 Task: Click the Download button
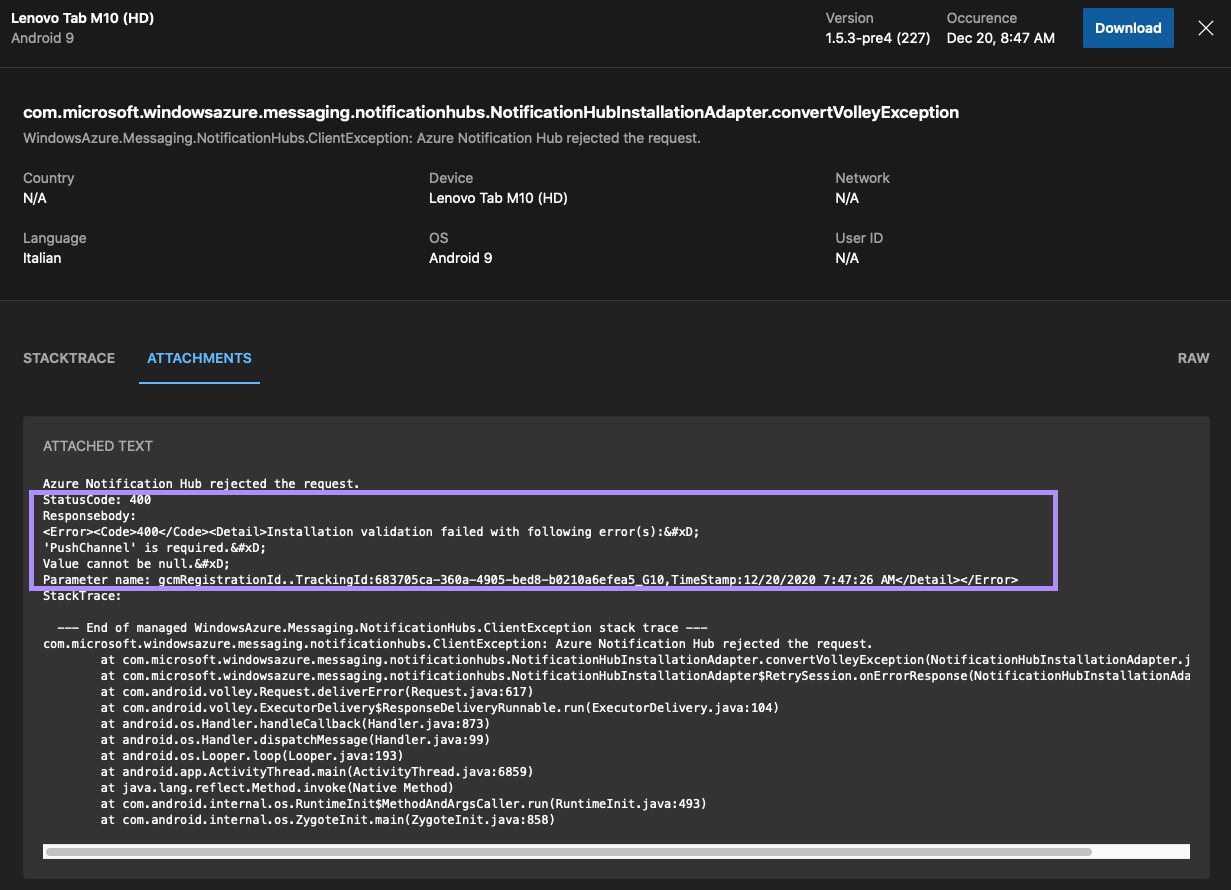pos(1127,28)
